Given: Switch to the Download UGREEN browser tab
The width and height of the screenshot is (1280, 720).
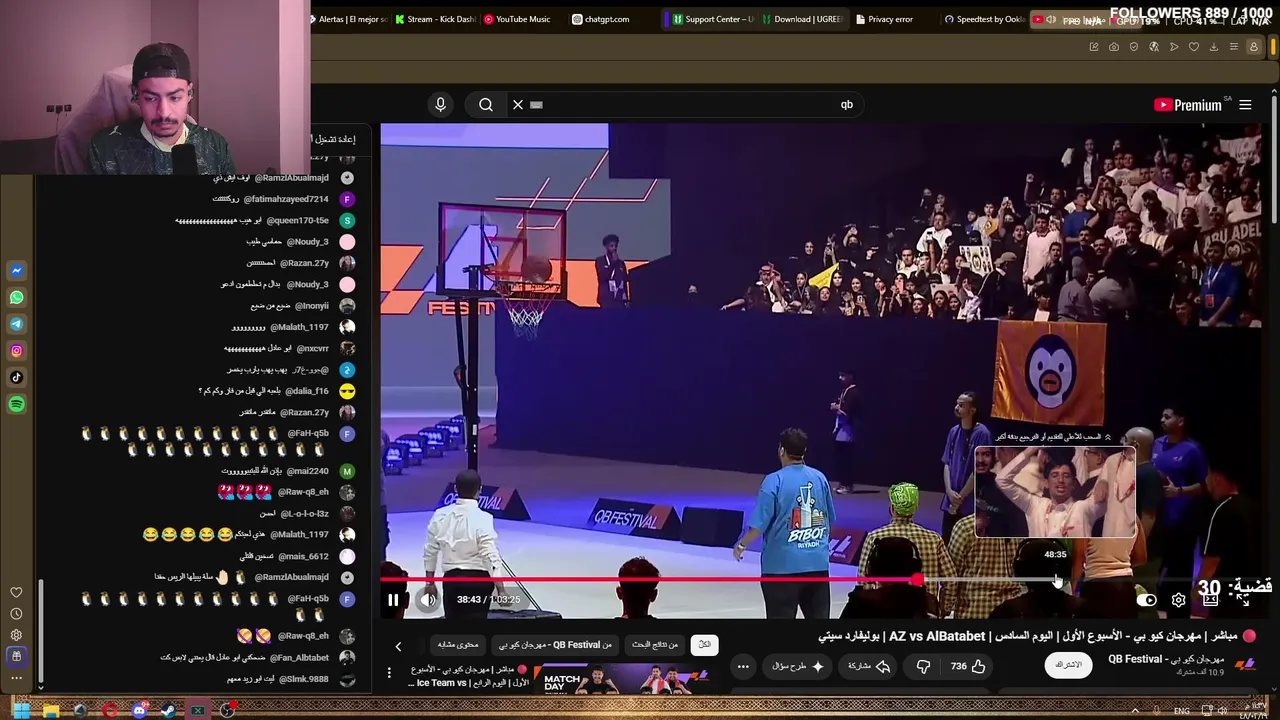Looking at the screenshot, I should [802, 19].
